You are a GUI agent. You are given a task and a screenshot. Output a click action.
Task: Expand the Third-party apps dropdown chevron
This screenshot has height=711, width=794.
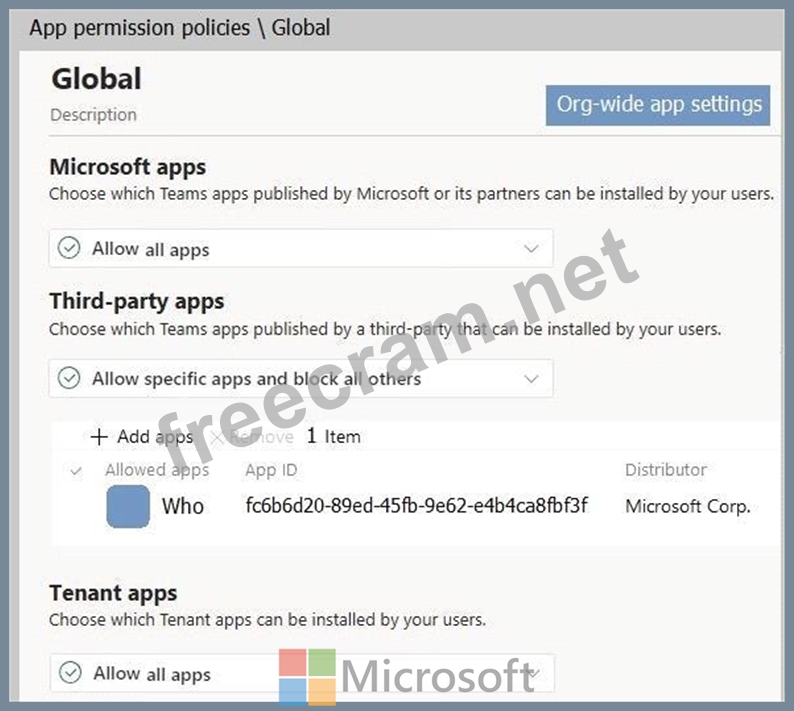531,379
